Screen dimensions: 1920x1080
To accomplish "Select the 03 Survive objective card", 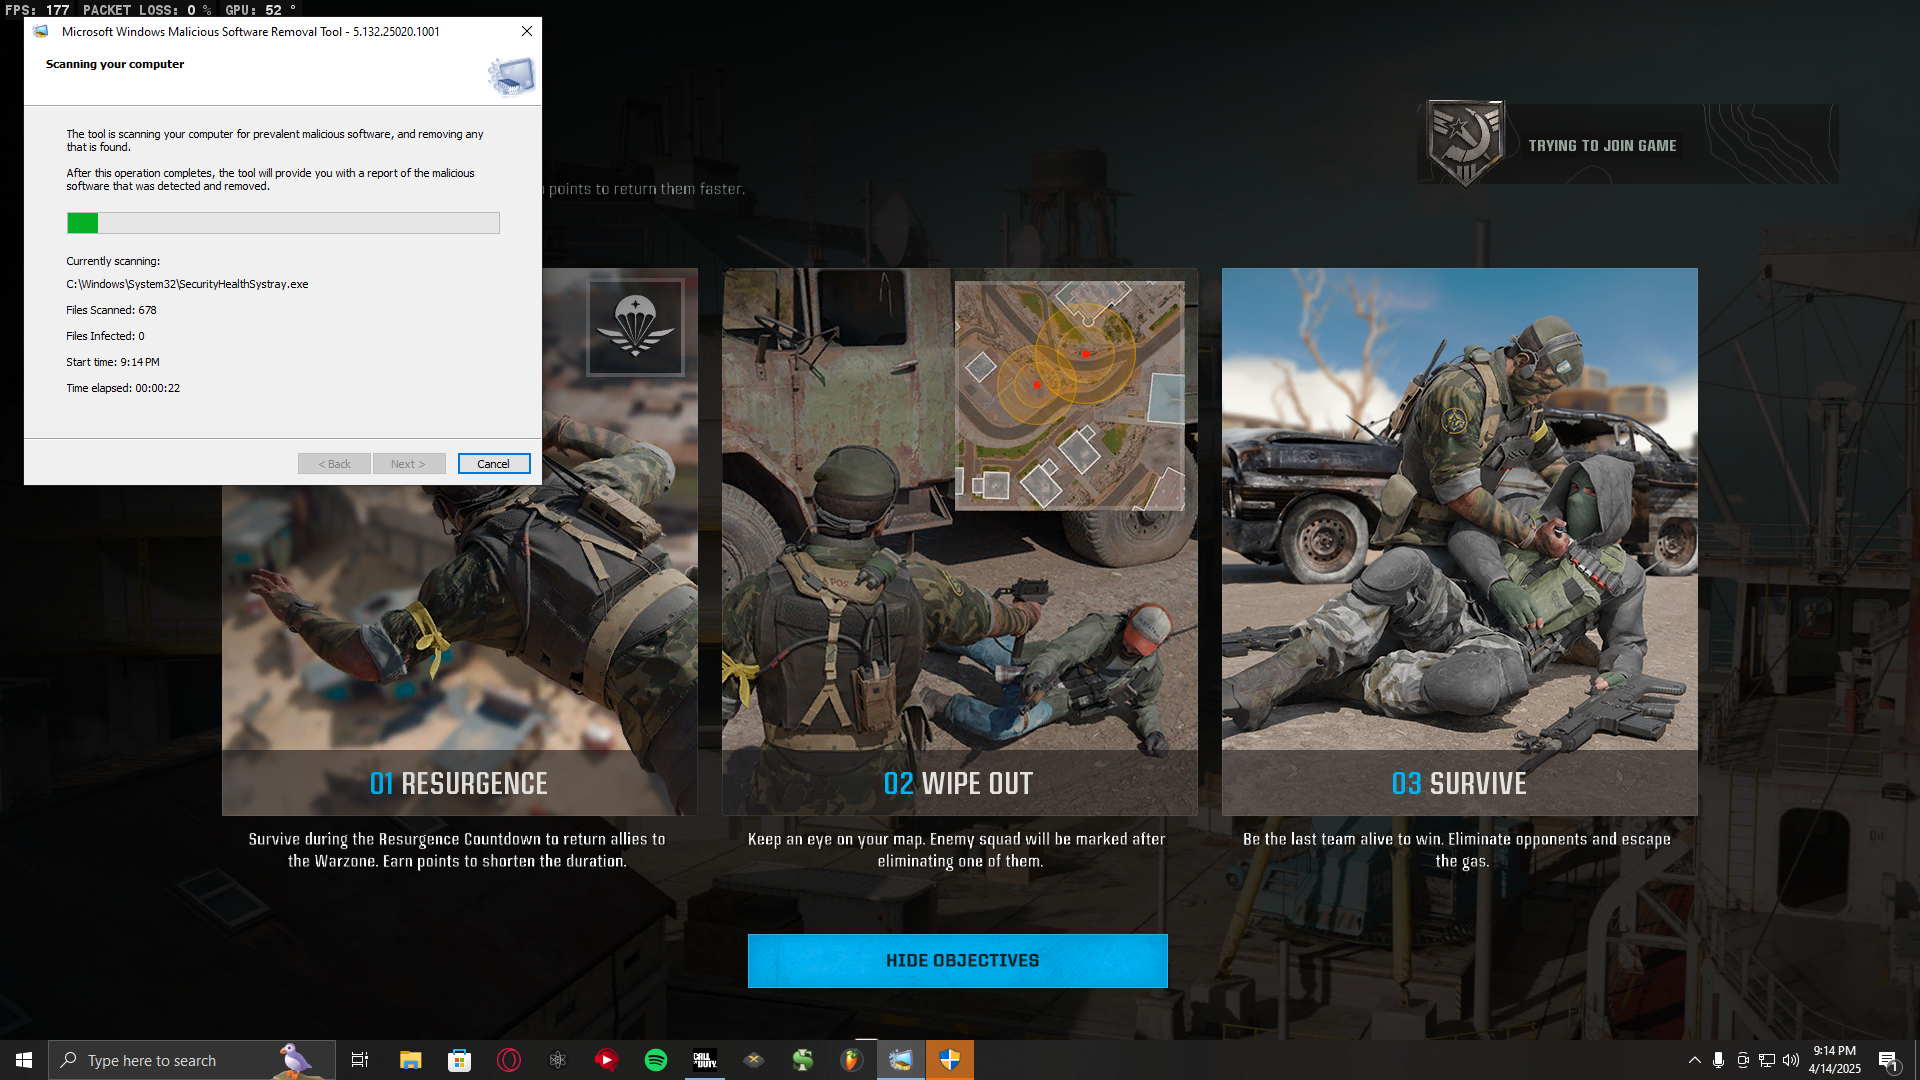I will (x=1459, y=541).
